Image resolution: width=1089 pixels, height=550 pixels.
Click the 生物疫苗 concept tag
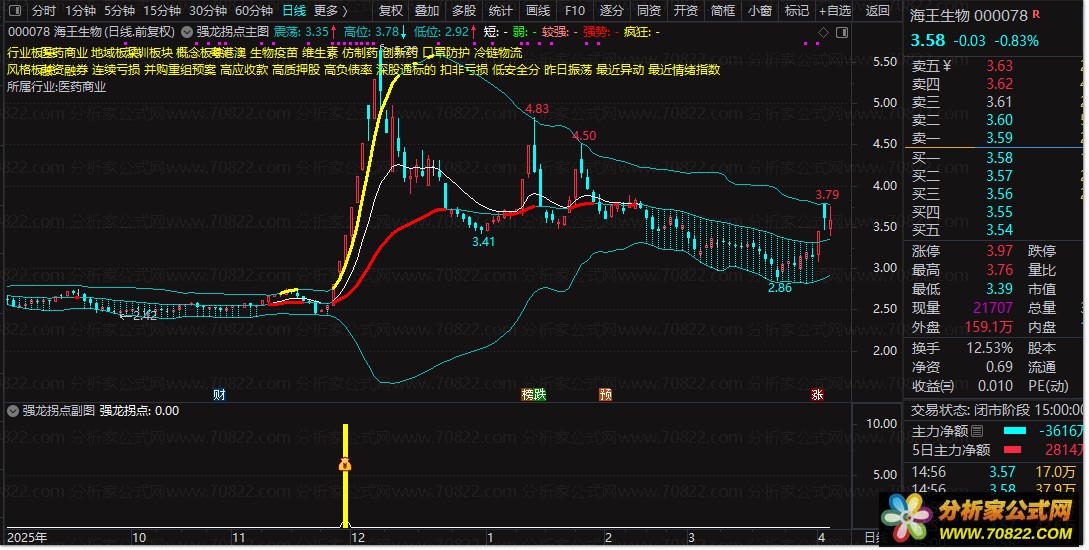[274, 53]
